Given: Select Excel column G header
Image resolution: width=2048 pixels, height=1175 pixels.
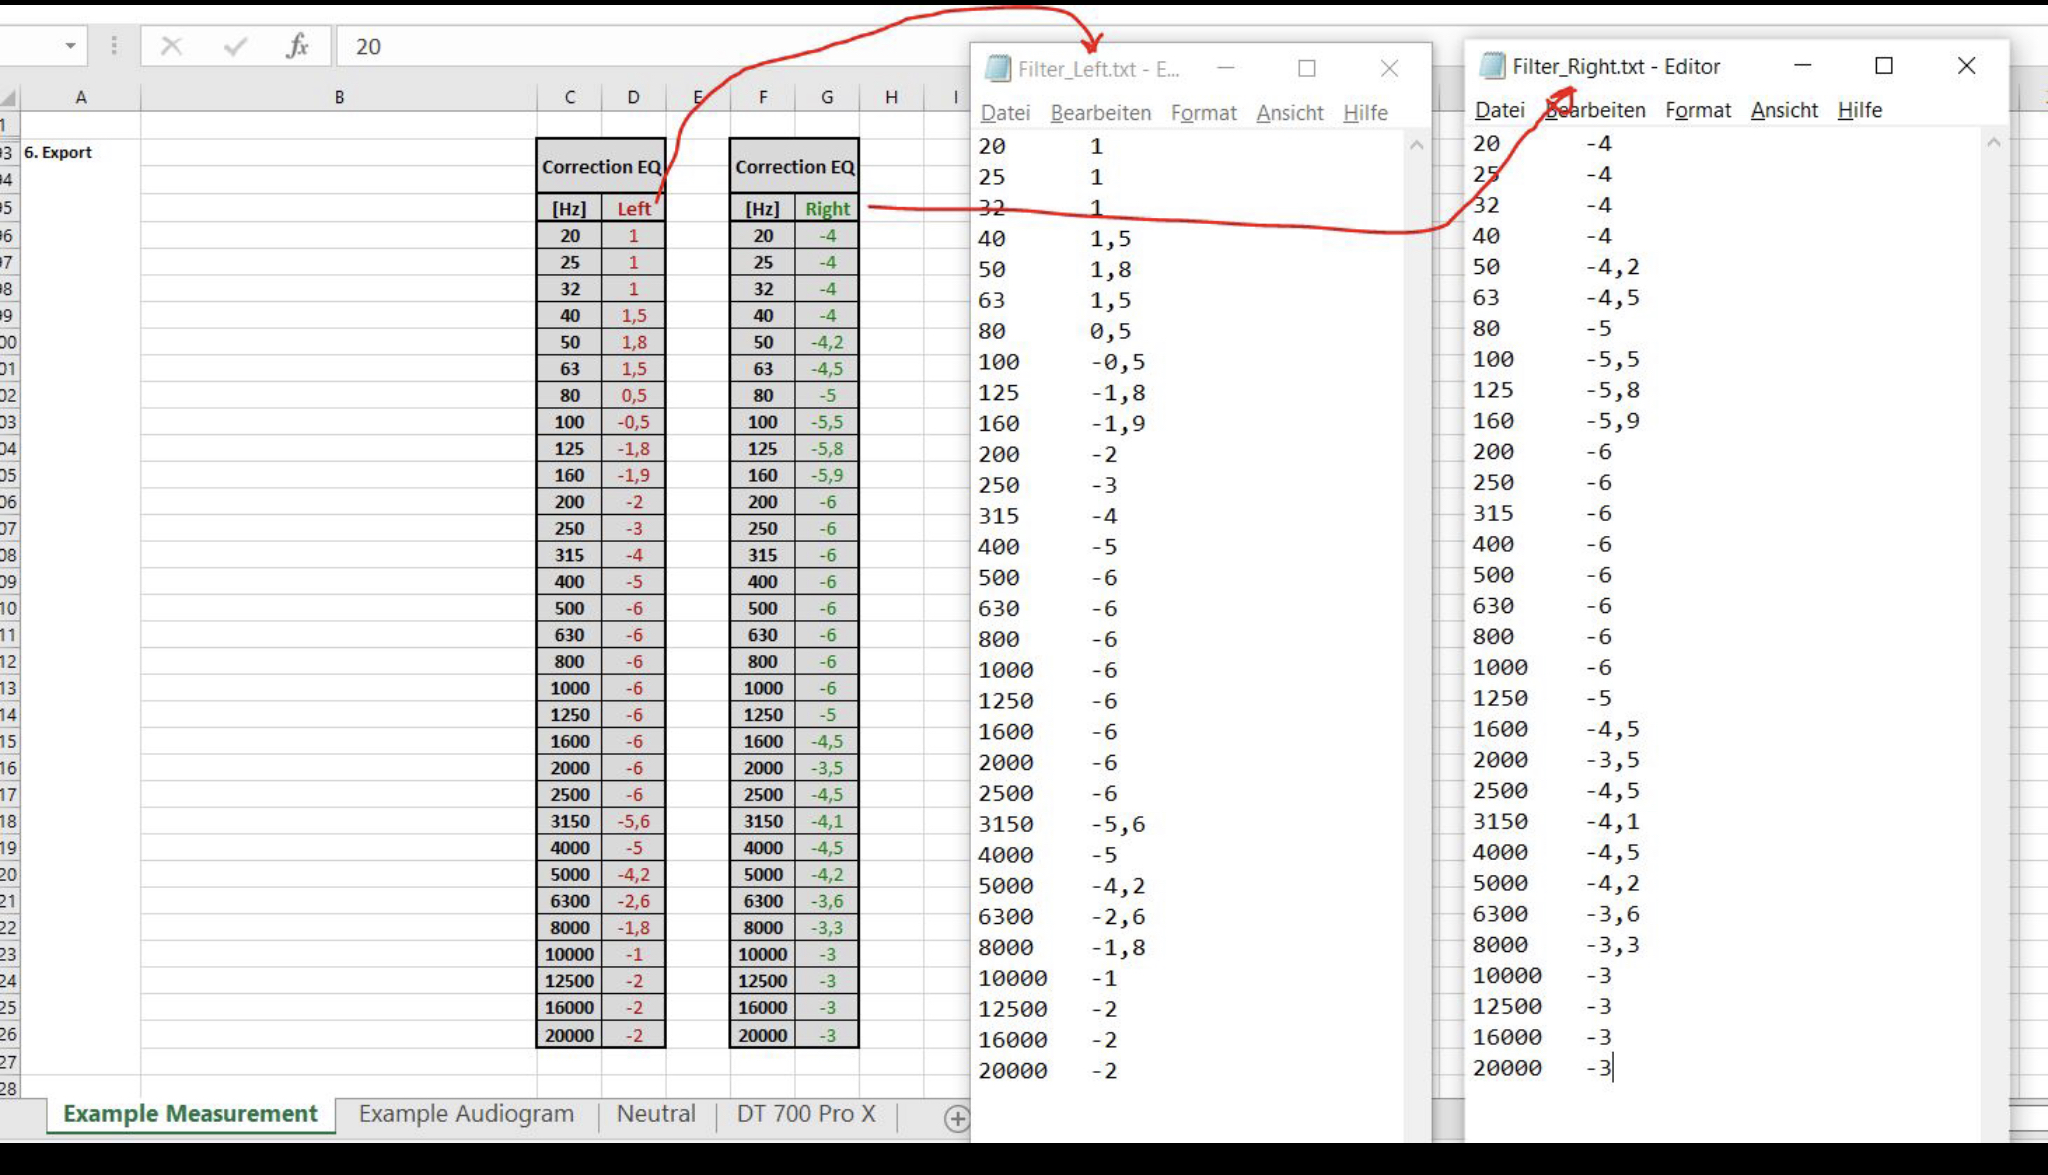Looking at the screenshot, I should 827,97.
